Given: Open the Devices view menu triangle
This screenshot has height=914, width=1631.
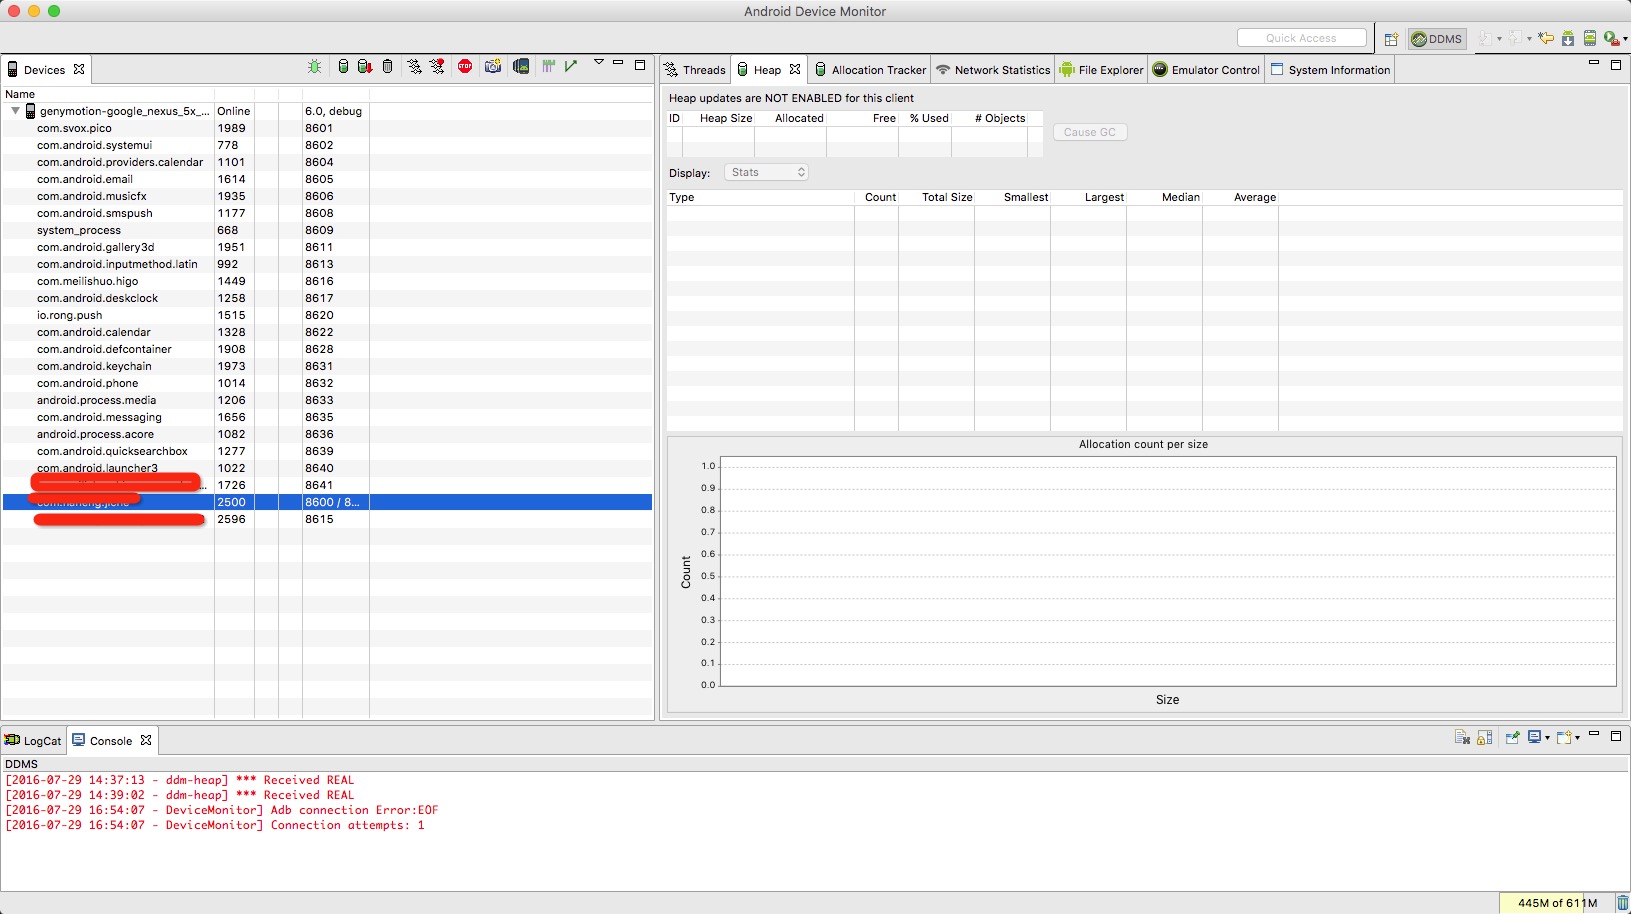Looking at the screenshot, I should (599, 63).
